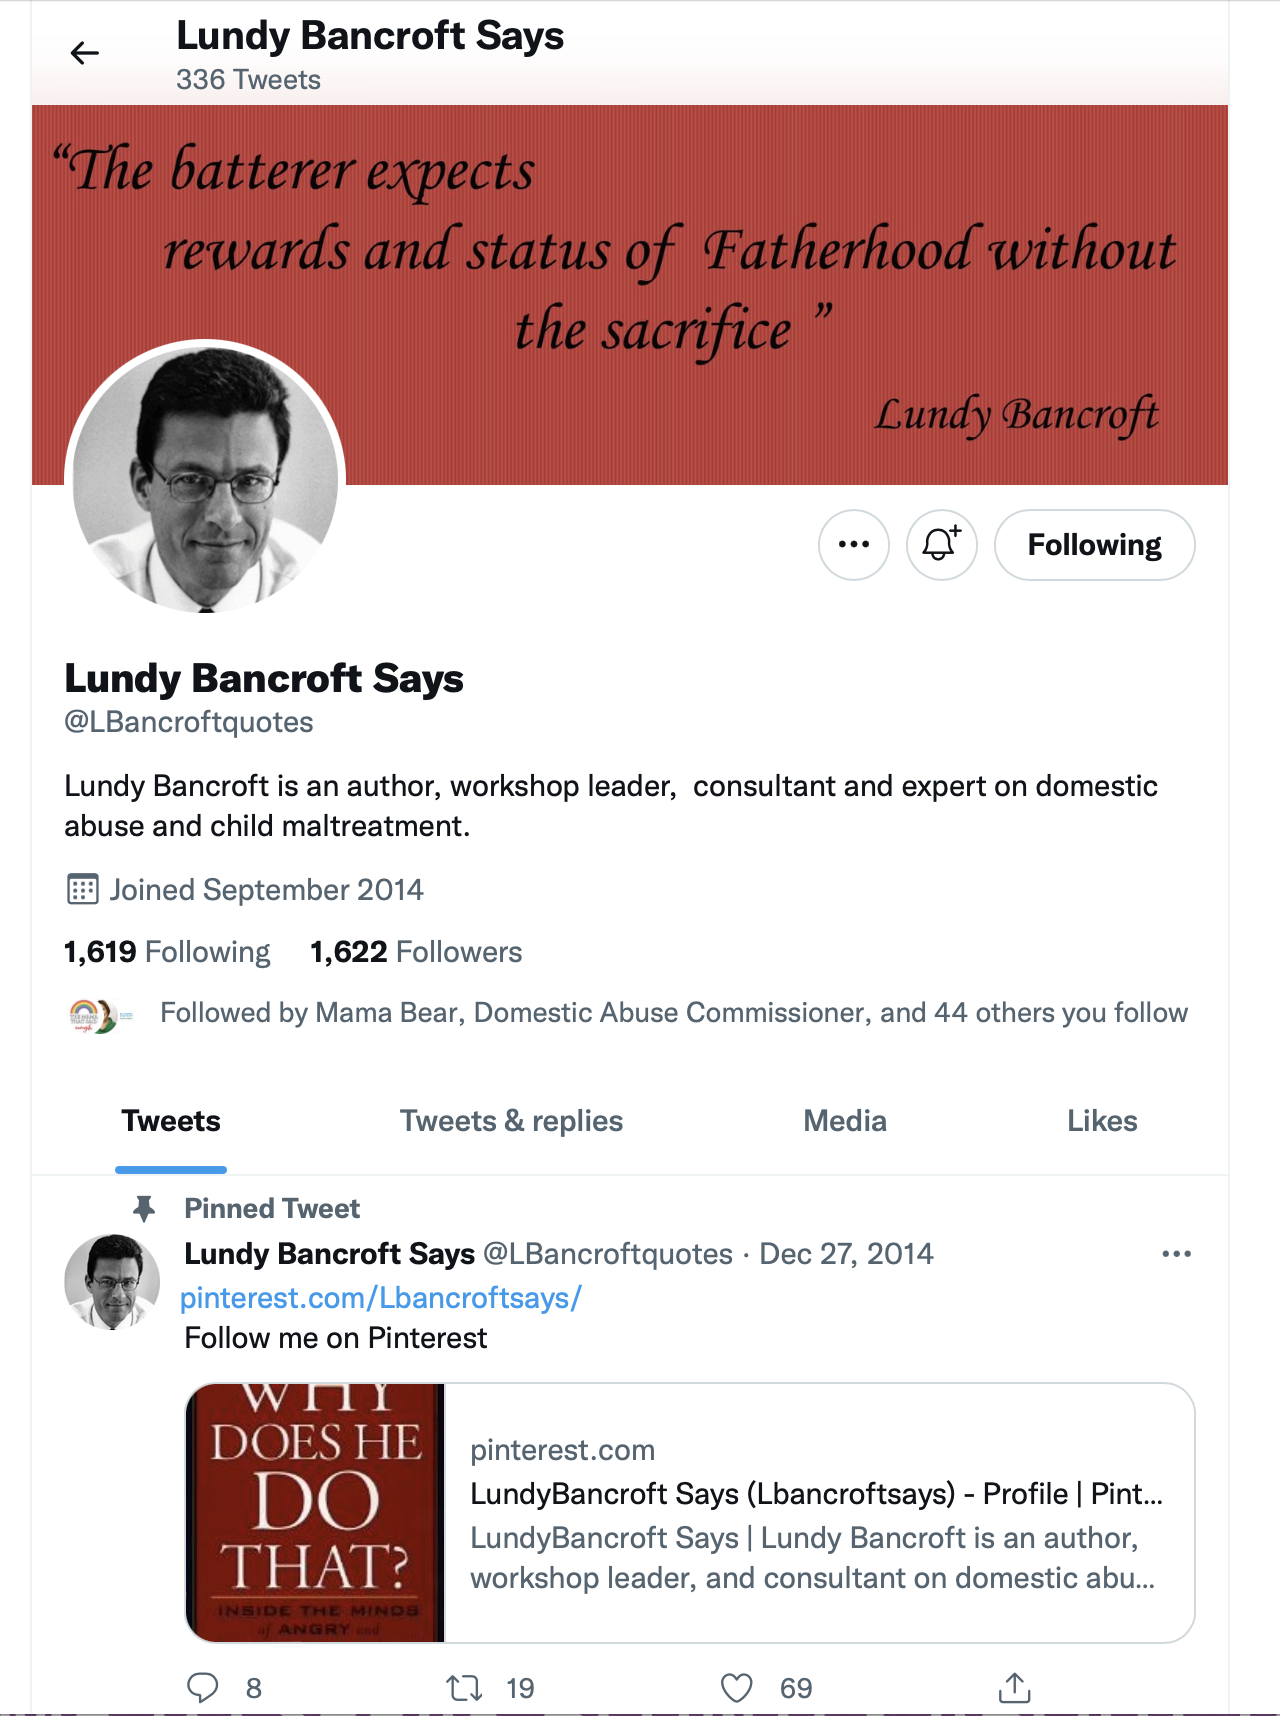The width and height of the screenshot is (1280, 1716).
Task: Toggle the Following button
Action: [x=1094, y=545]
